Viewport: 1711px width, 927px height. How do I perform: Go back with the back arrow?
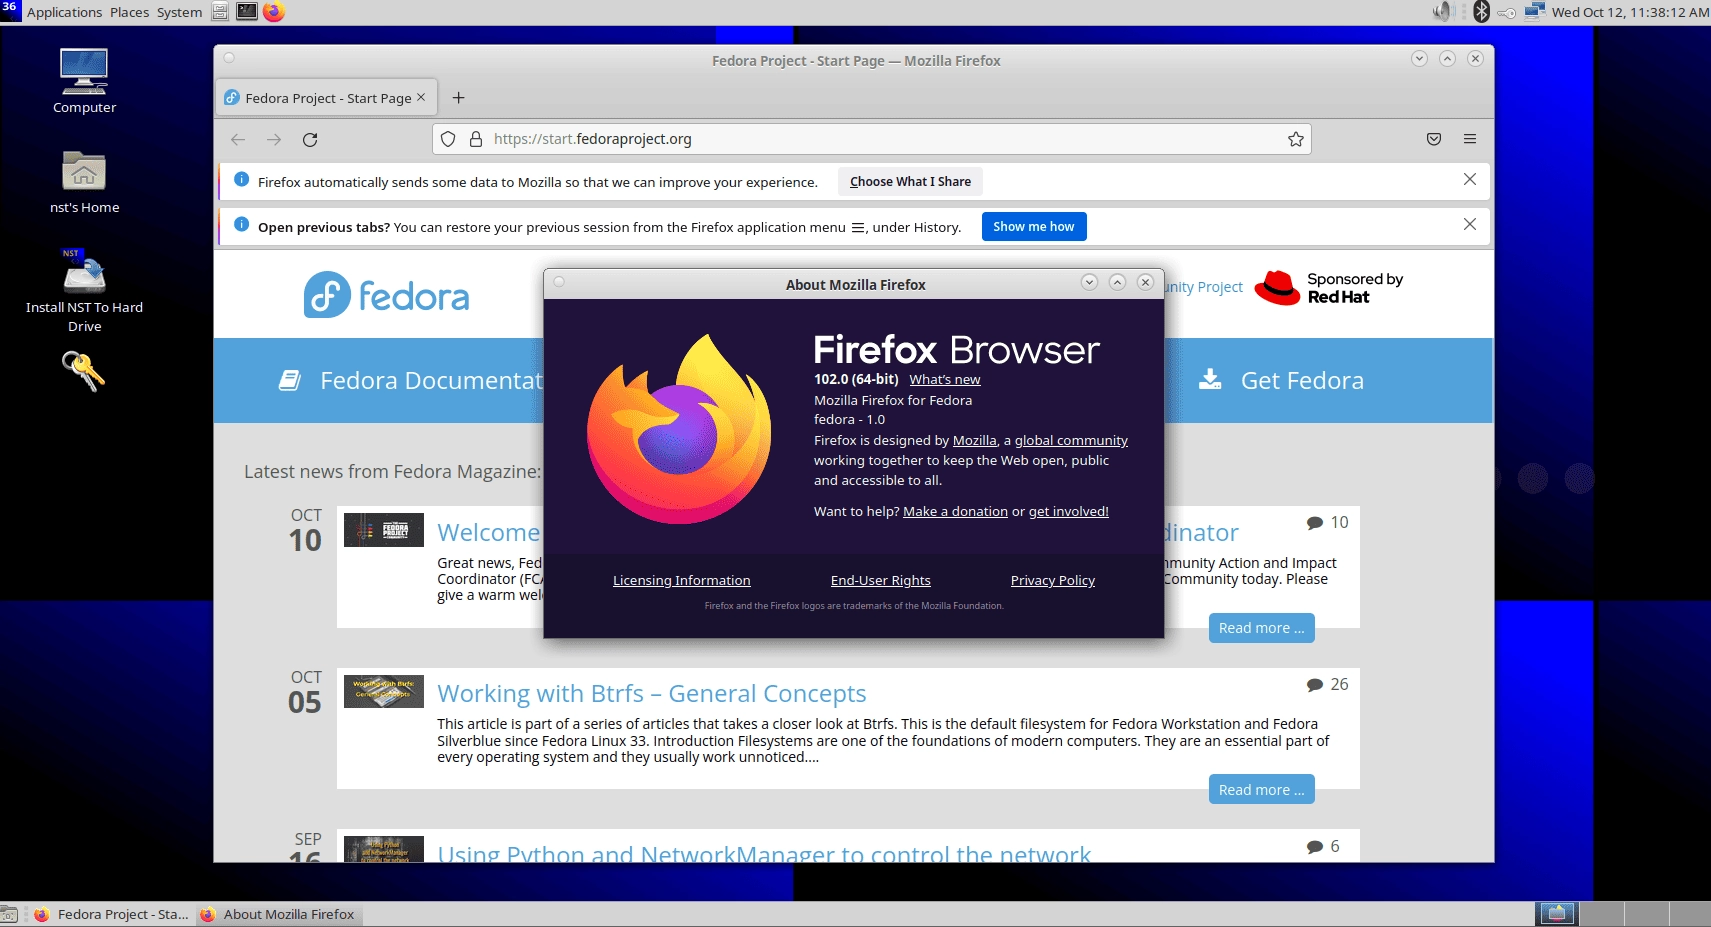pyautogui.click(x=238, y=139)
